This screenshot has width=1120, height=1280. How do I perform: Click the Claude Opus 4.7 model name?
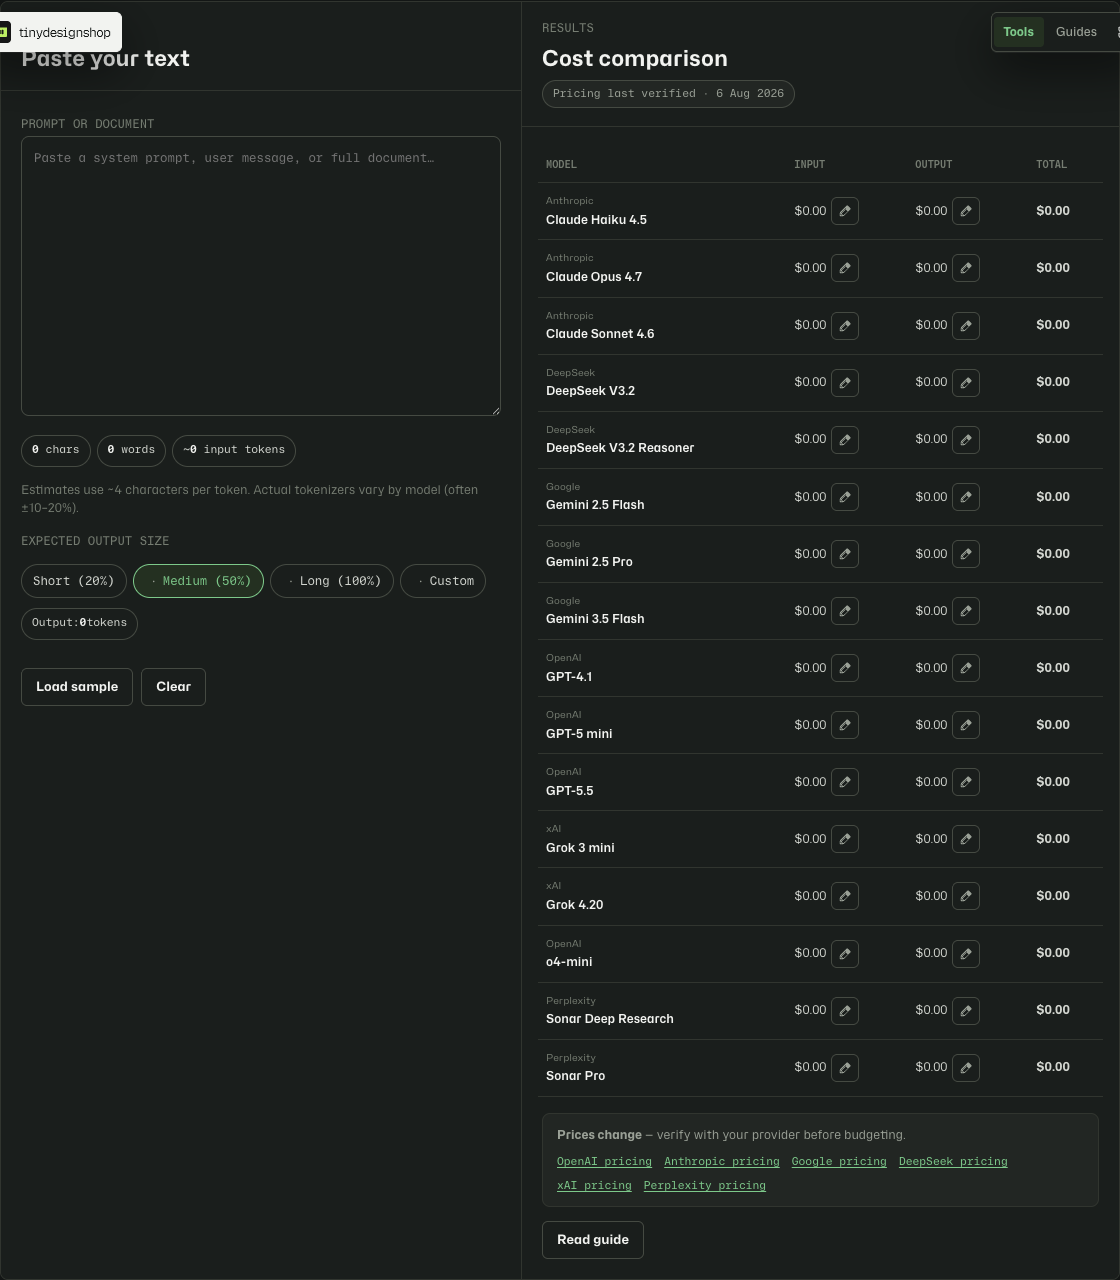[594, 277]
